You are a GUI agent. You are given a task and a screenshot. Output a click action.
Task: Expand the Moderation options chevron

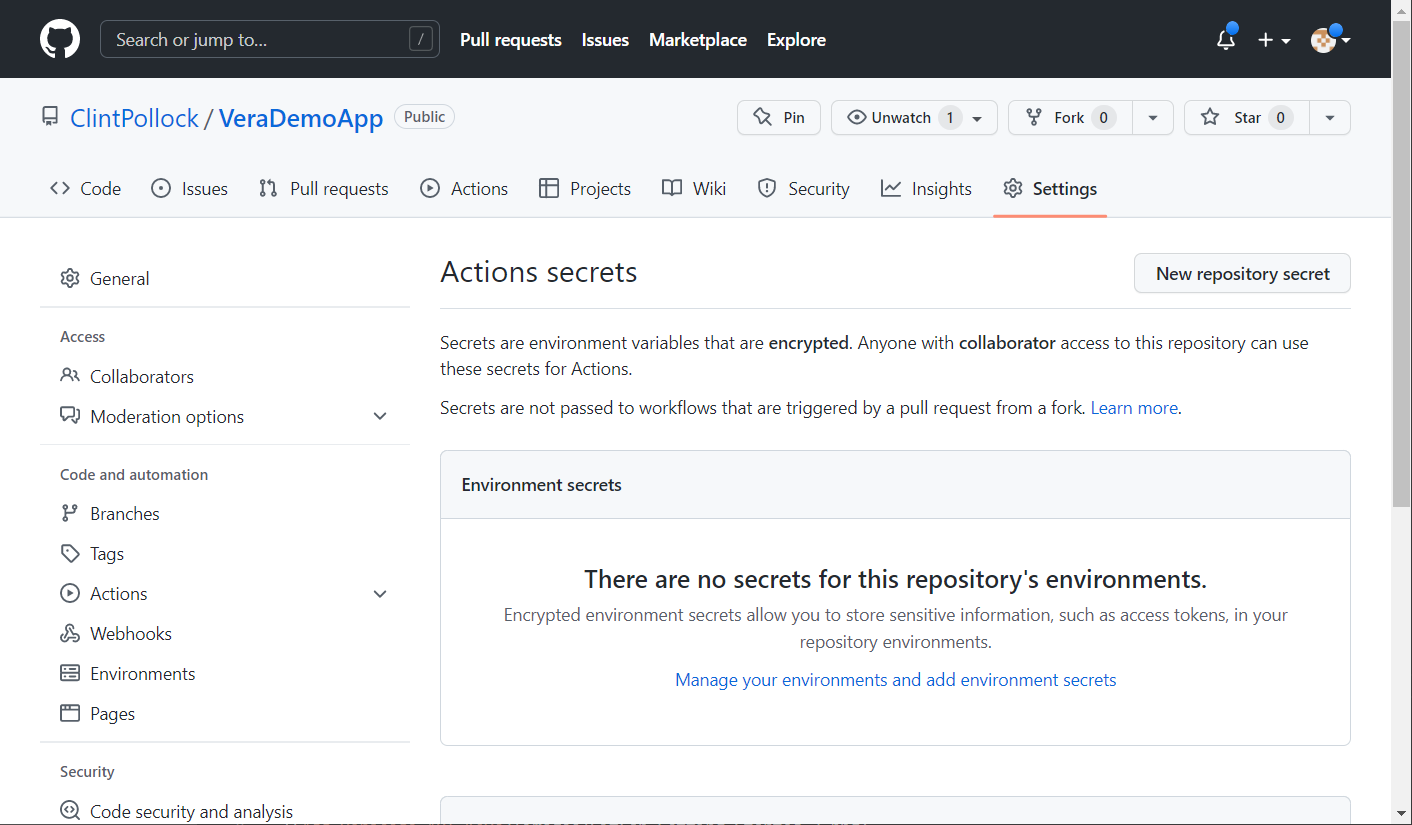point(380,417)
